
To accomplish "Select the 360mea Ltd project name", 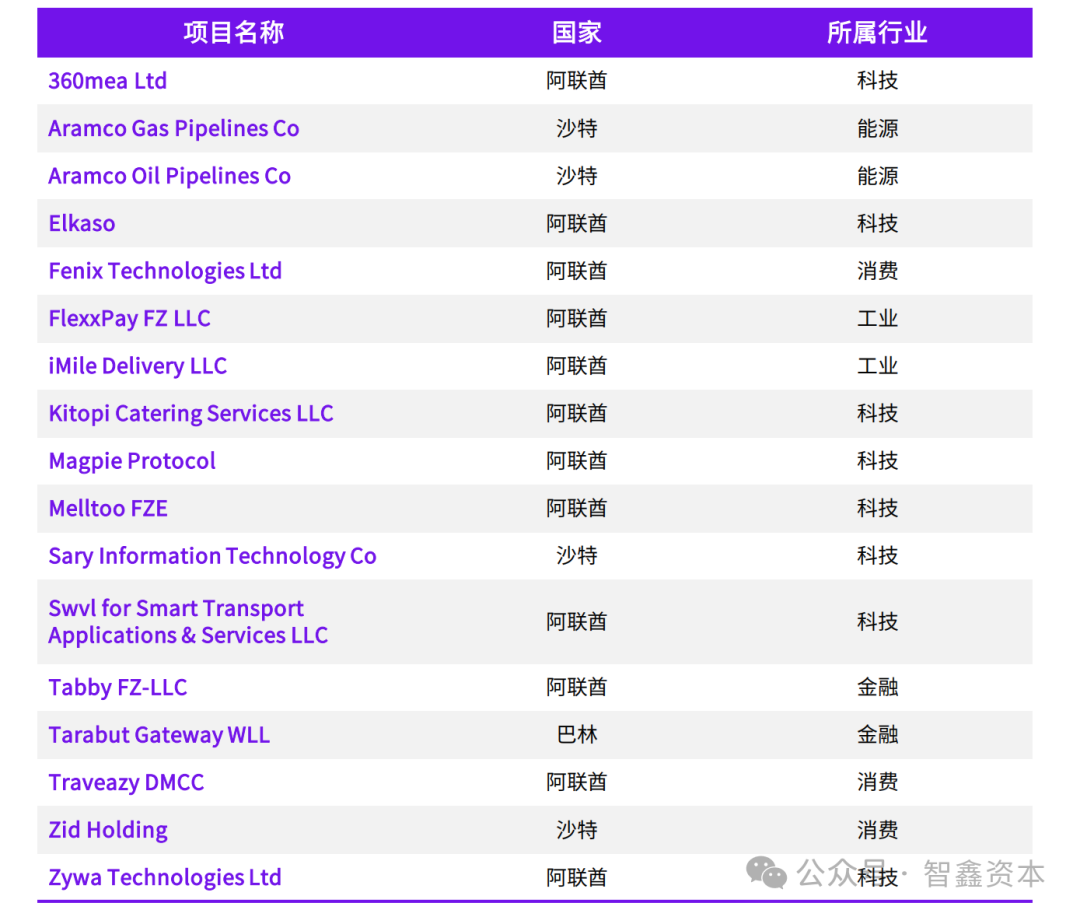I will (107, 81).
